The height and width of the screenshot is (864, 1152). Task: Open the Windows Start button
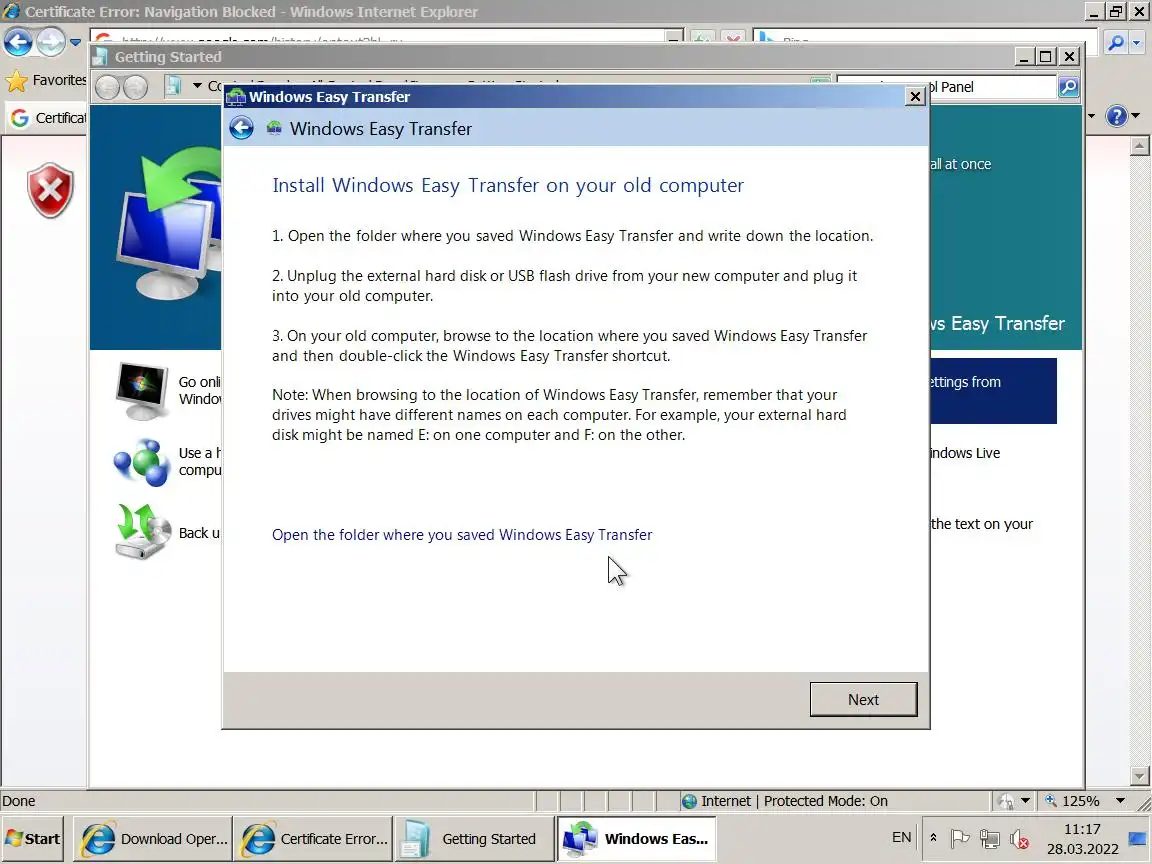tap(33, 839)
